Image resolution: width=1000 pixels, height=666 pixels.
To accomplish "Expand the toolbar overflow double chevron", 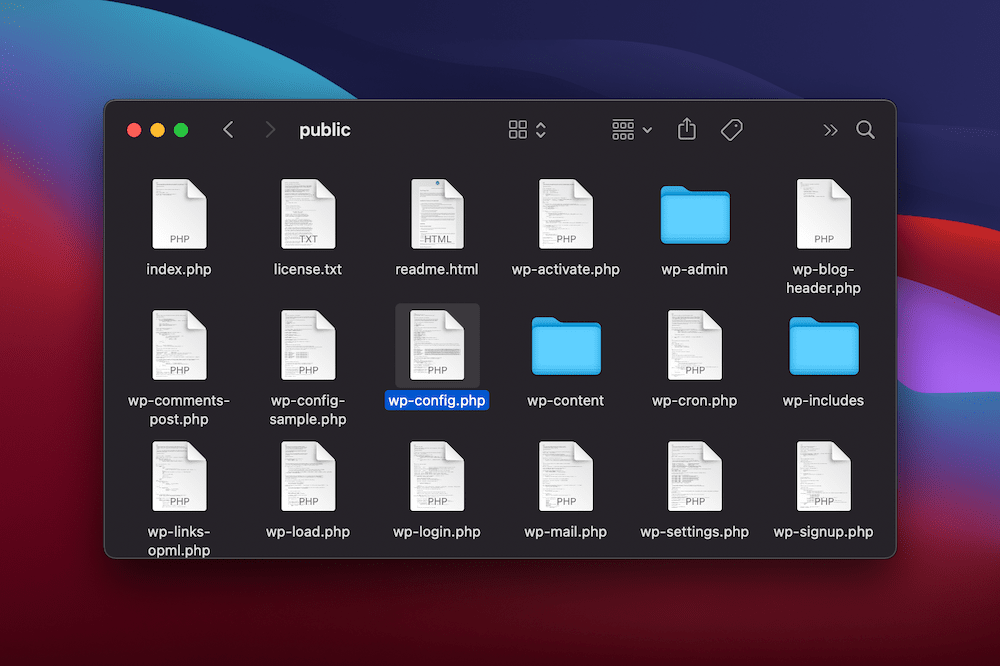I will tap(830, 131).
